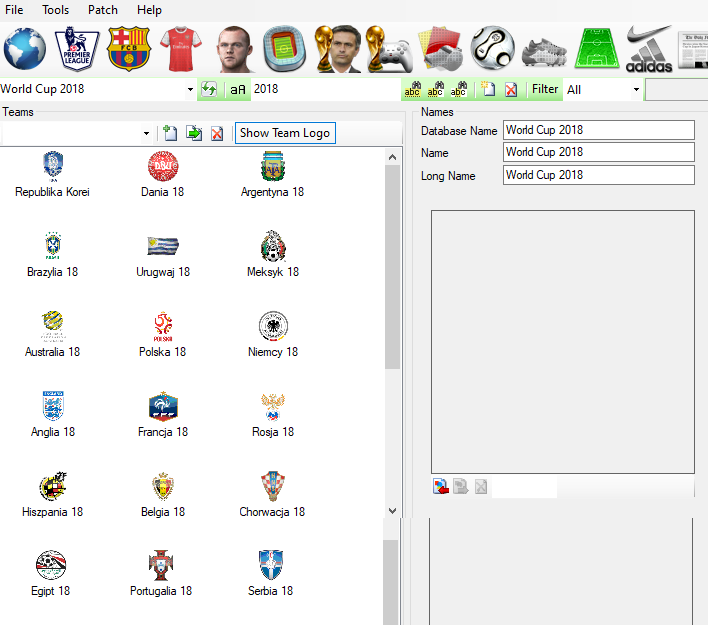This screenshot has height=625, width=708.
Task: Click the teams list scroll down arrow
Action: [x=392, y=511]
